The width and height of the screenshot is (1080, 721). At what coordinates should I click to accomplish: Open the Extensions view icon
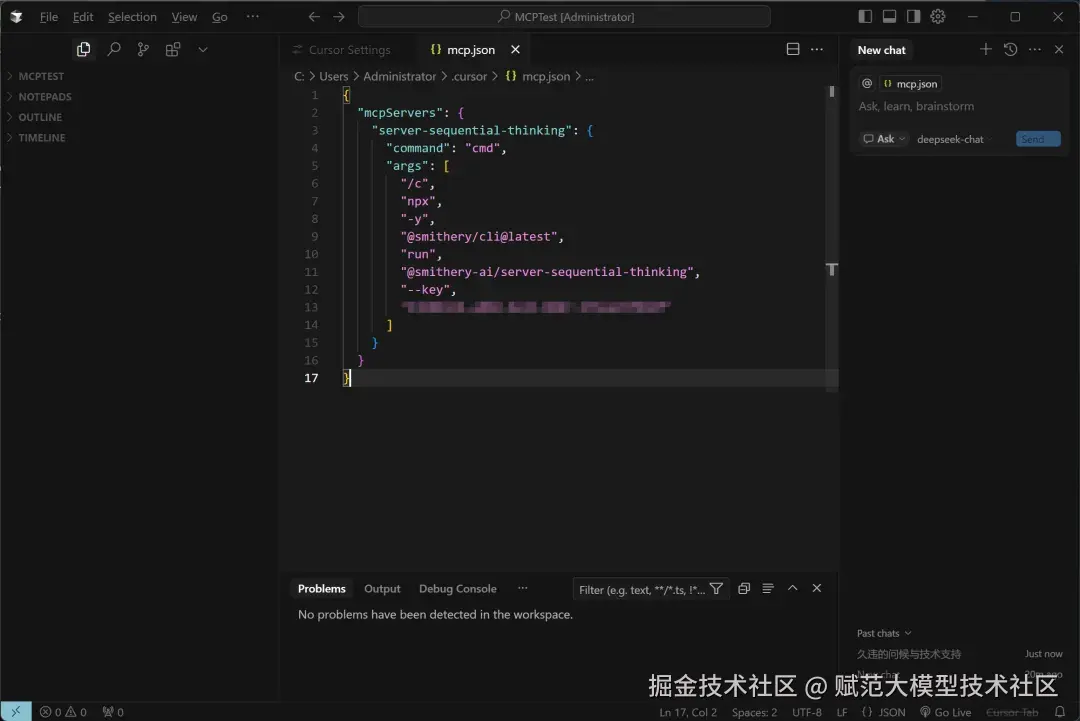(172, 48)
